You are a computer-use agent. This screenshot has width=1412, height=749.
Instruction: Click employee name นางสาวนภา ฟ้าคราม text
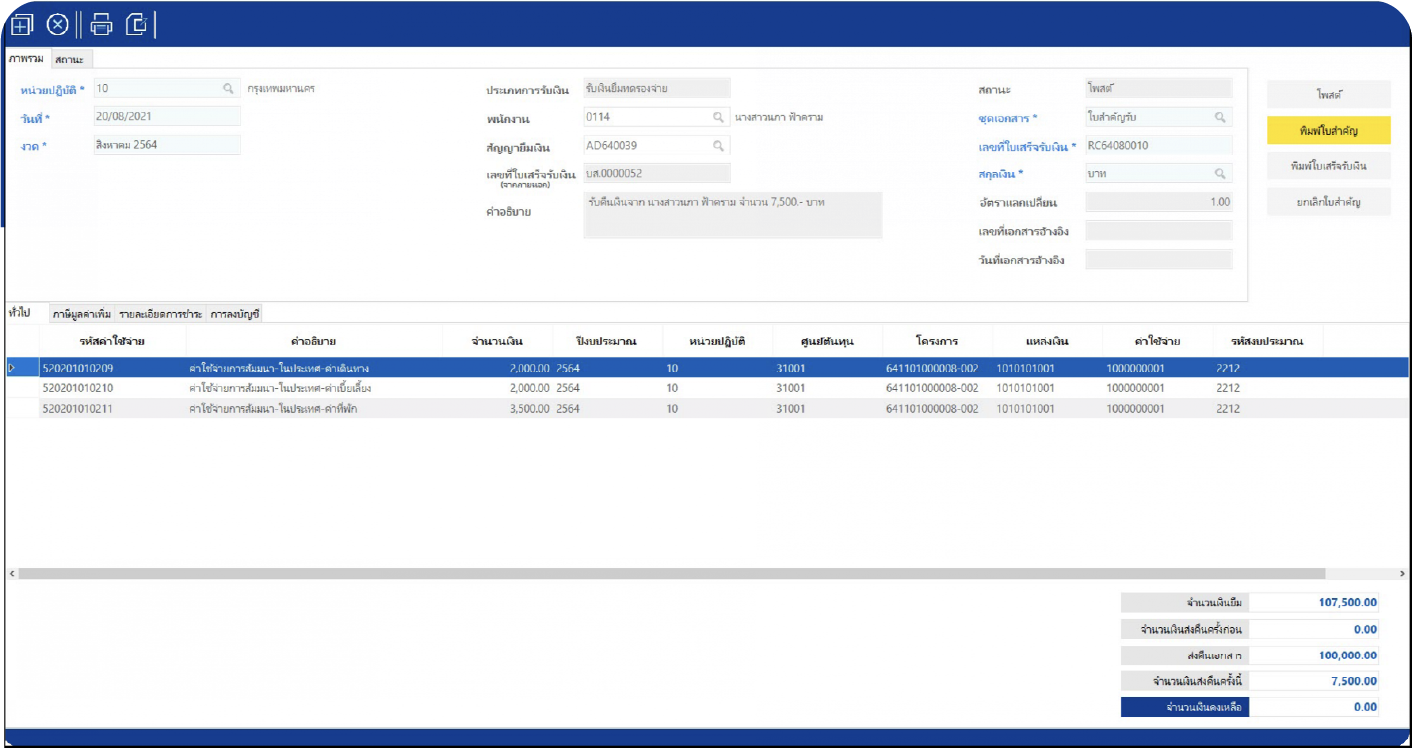(778, 117)
